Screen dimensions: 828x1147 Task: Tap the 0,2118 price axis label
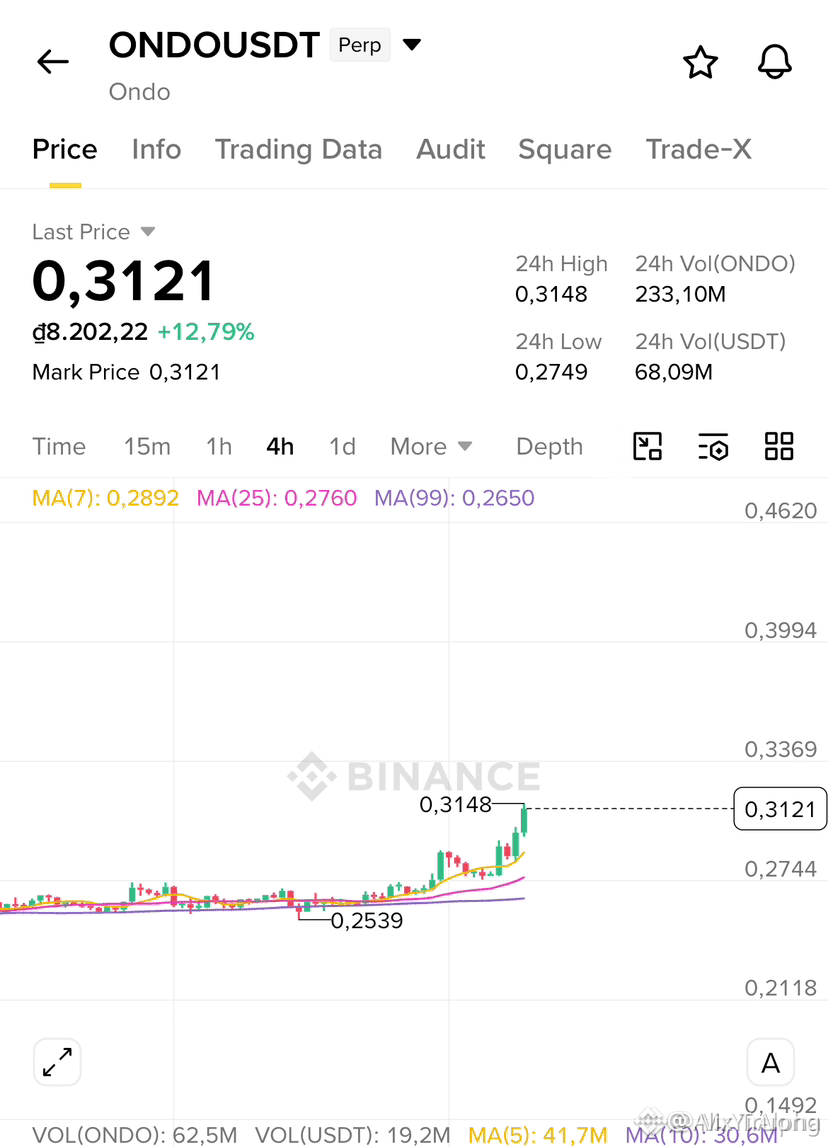(780, 988)
